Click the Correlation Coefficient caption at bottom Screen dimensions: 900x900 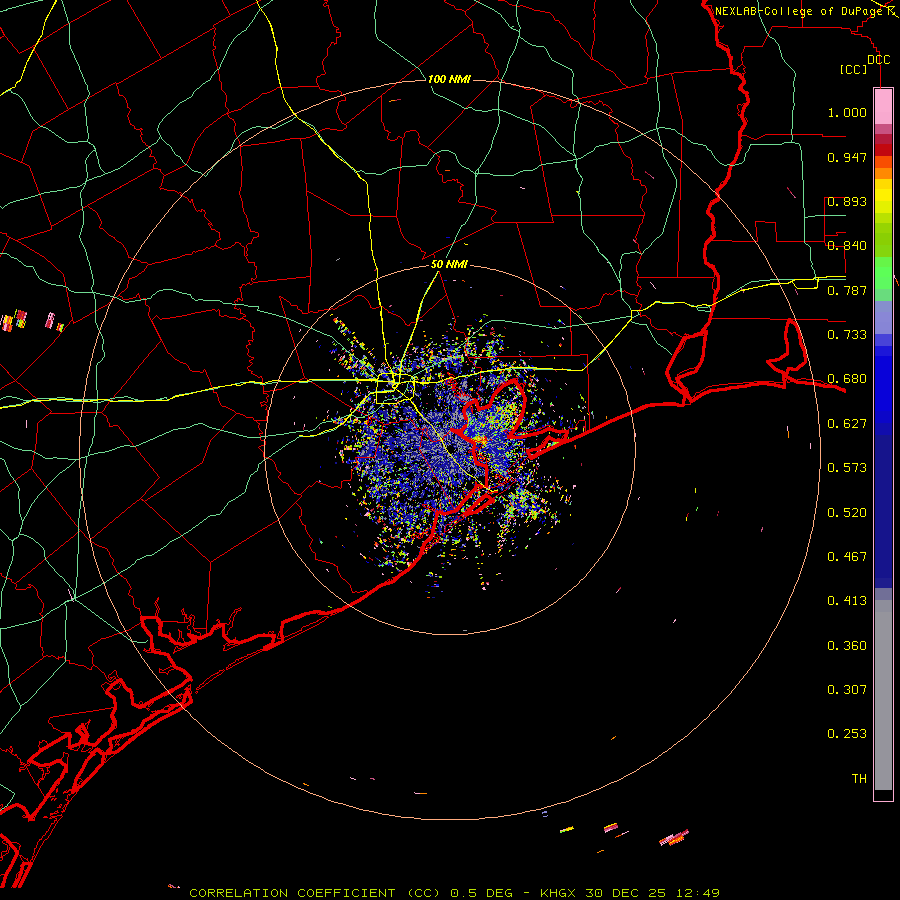(x=454, y=893)
